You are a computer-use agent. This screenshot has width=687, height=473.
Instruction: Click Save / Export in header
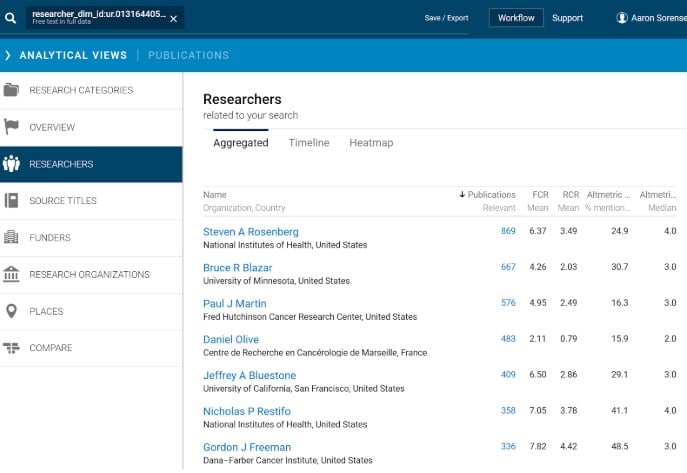(446, 18)
